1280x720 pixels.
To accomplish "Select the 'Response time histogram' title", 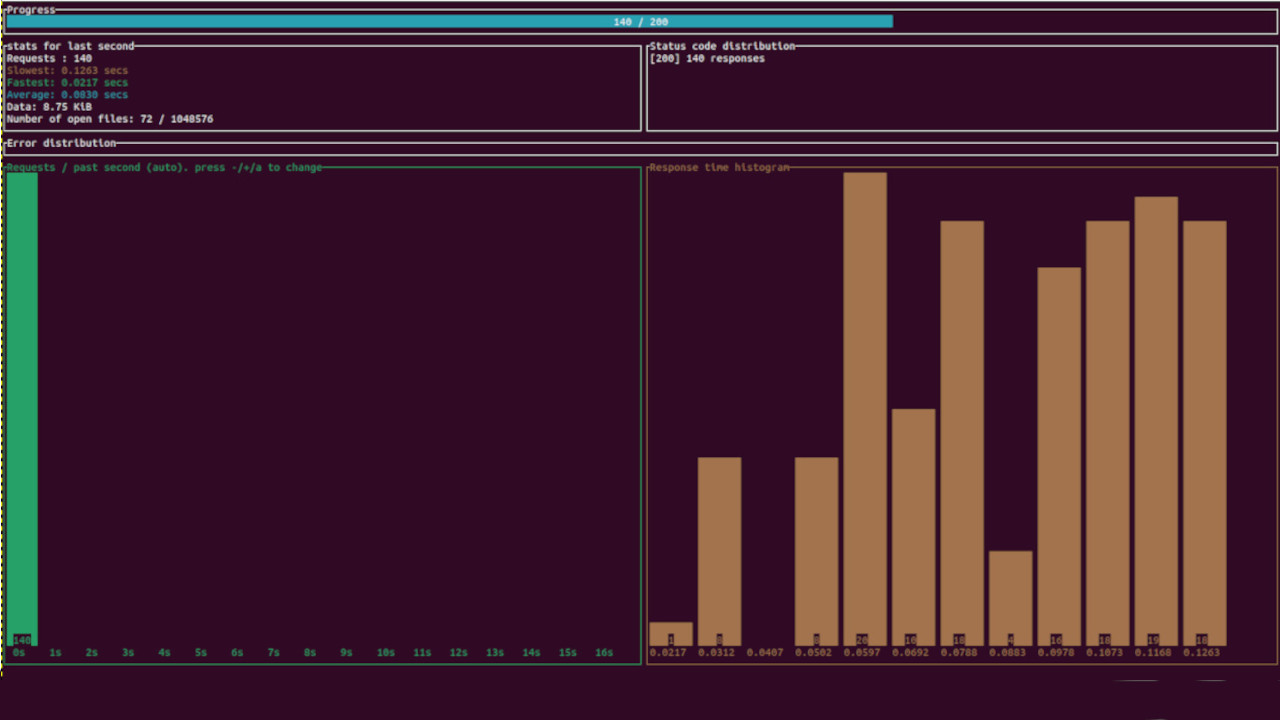I will pos(719,167).
